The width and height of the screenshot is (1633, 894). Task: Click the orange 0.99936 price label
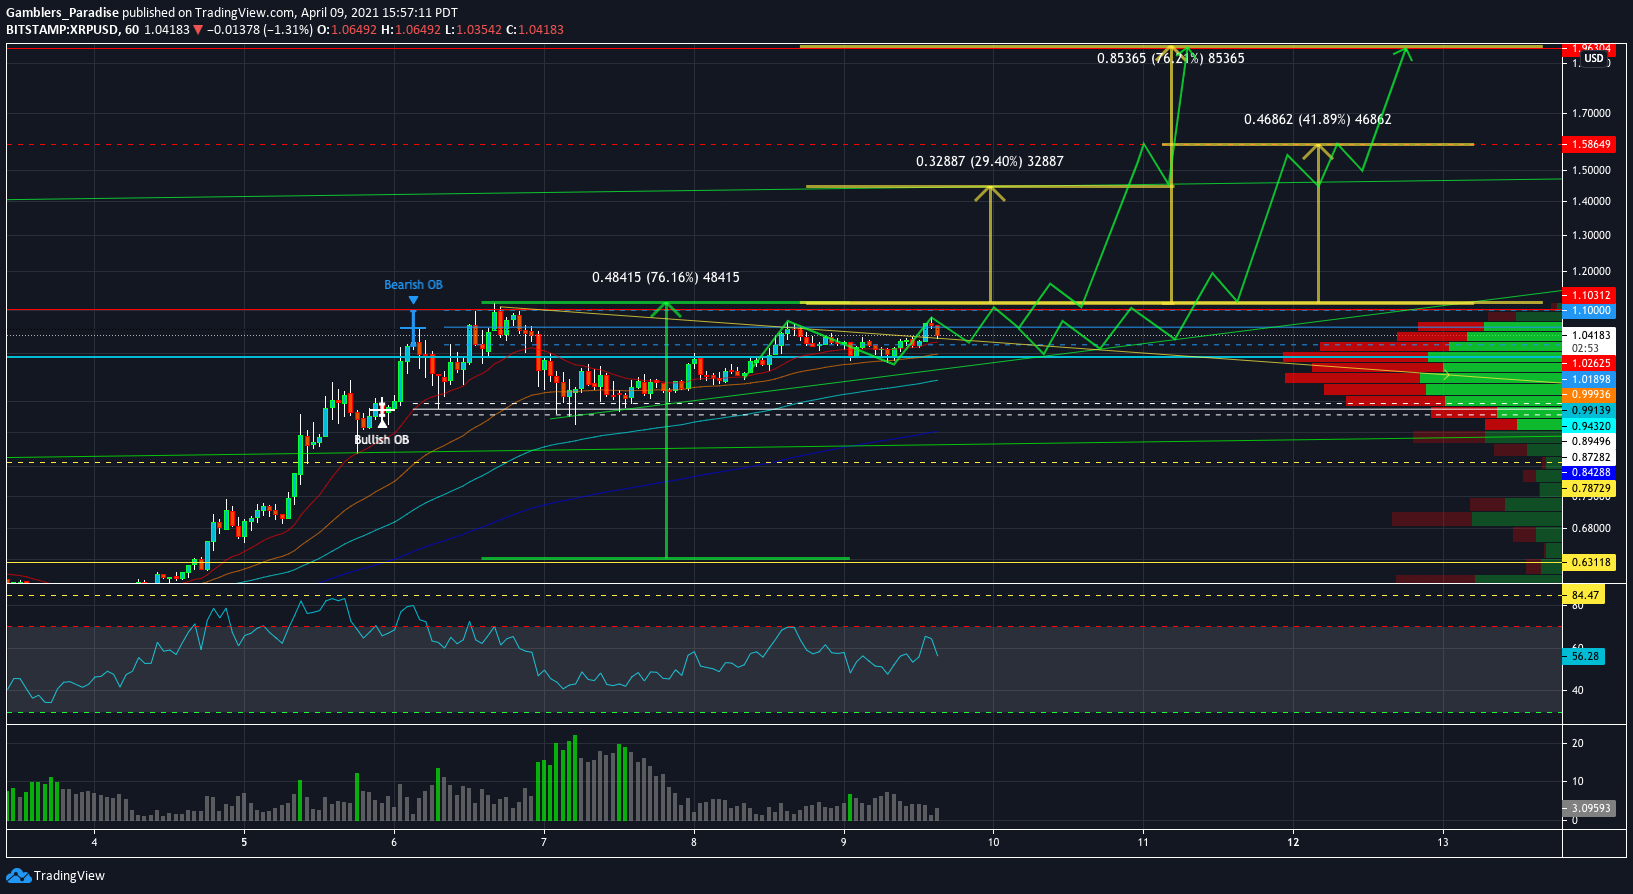tap(1589, 395)
